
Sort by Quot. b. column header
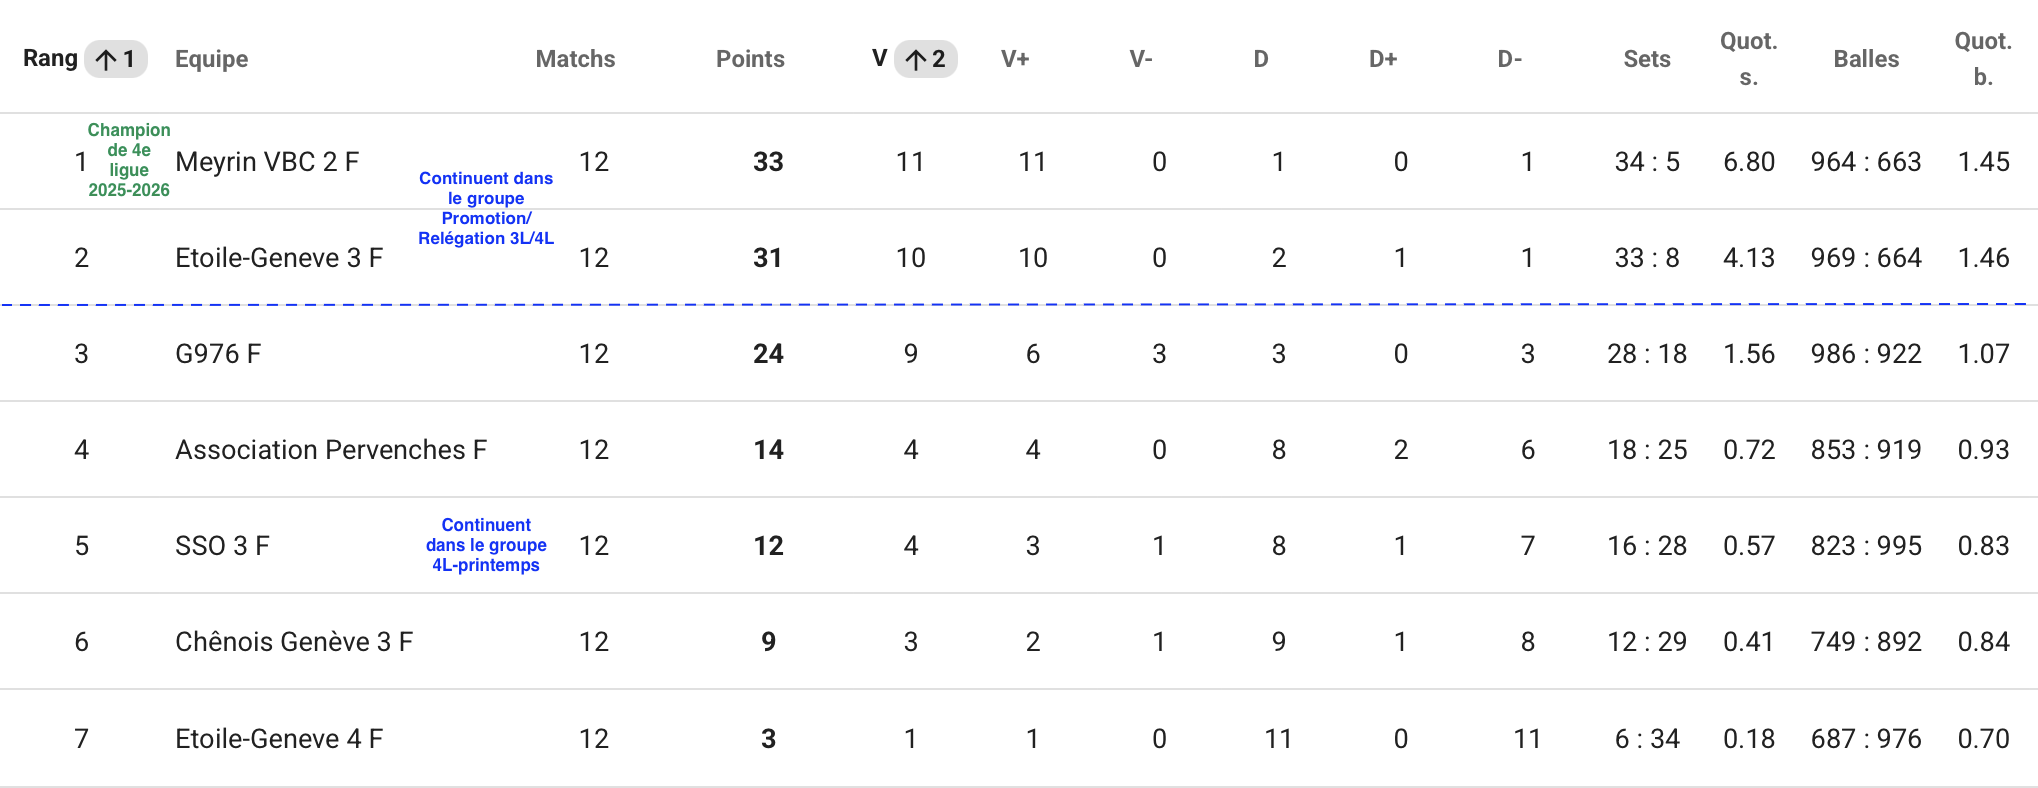tap(1983, 59)
